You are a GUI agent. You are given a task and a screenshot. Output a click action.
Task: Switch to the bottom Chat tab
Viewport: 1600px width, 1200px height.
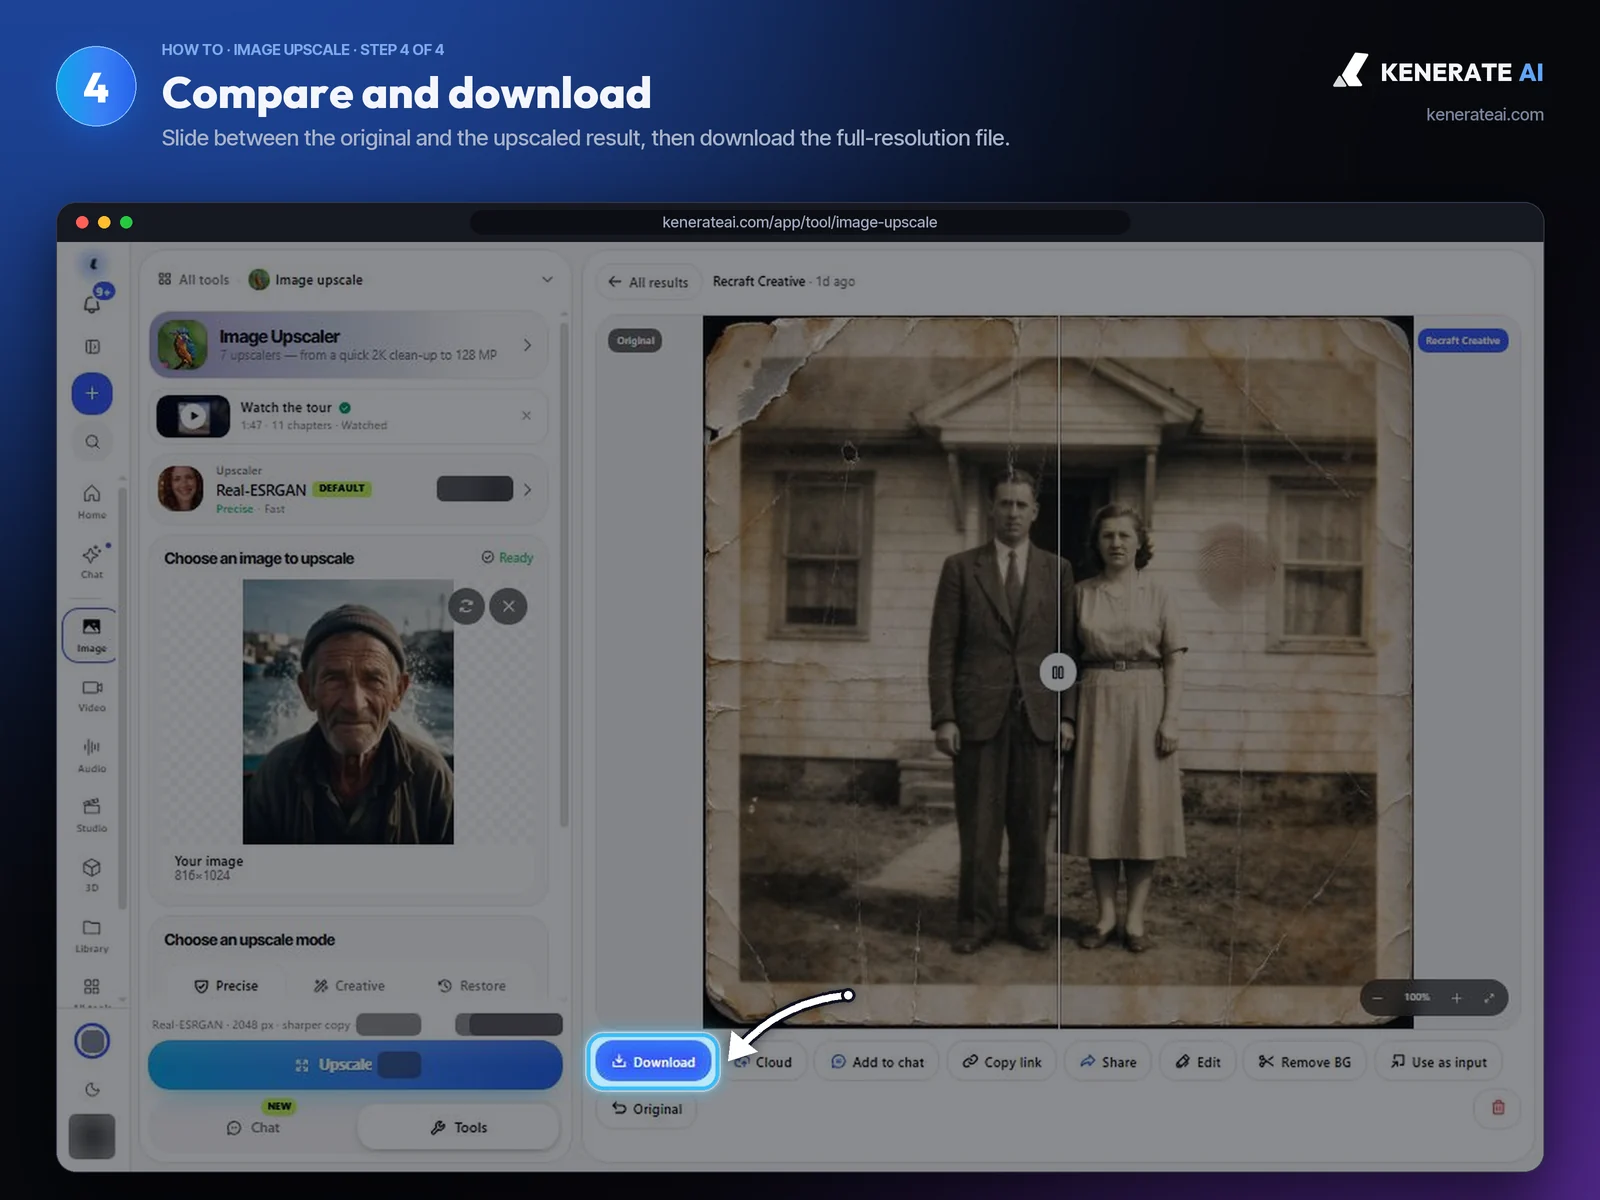click(x=253, y=1127)
